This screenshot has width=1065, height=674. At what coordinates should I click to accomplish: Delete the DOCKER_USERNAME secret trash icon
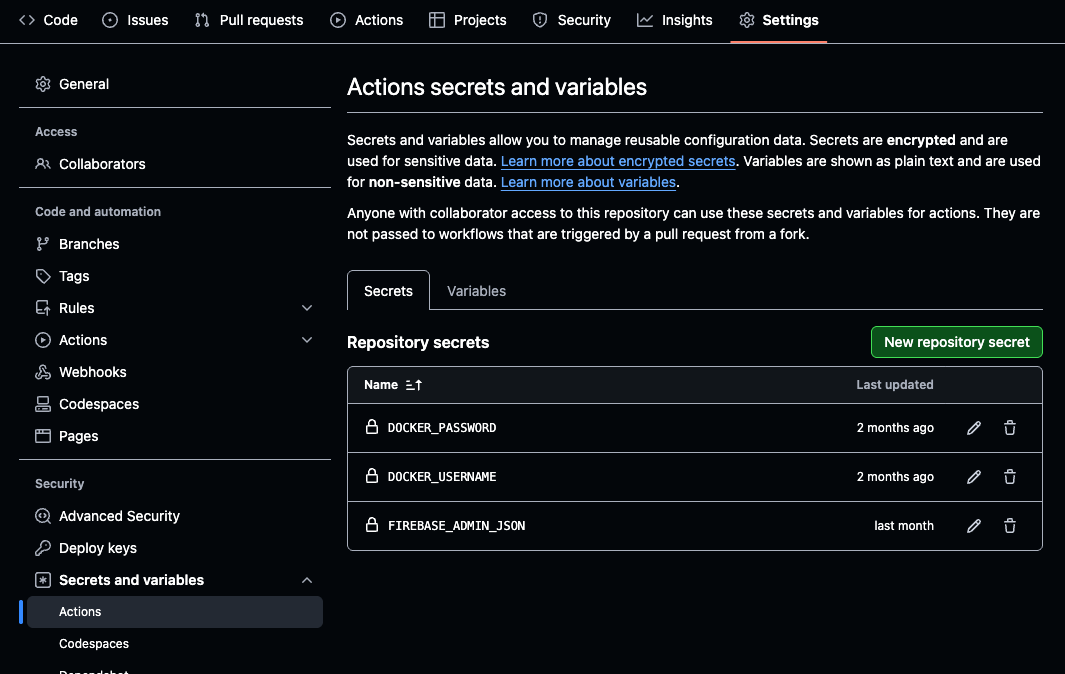coord(1010,477)
